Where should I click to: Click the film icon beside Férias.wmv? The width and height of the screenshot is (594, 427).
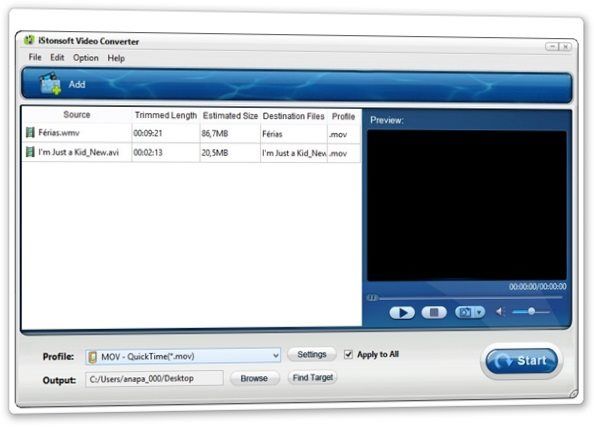click(30, 132)
